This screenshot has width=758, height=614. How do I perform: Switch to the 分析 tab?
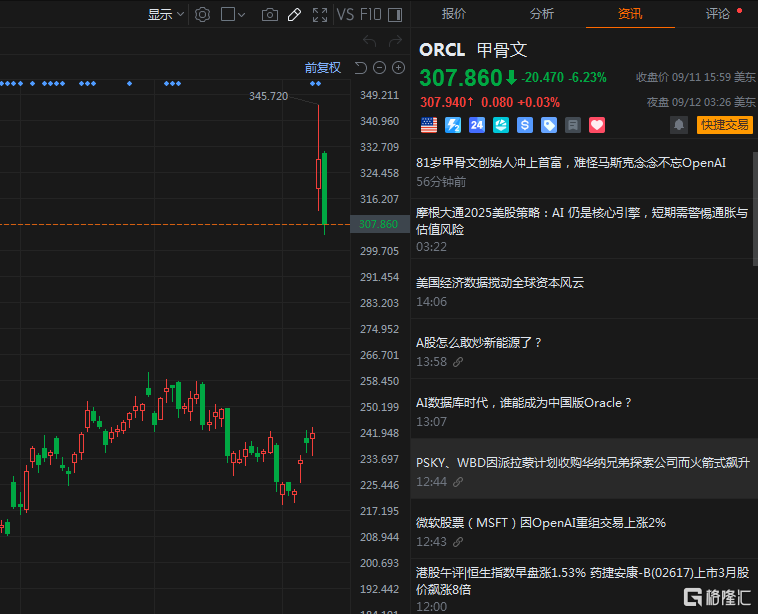click(x=541, y=14)
